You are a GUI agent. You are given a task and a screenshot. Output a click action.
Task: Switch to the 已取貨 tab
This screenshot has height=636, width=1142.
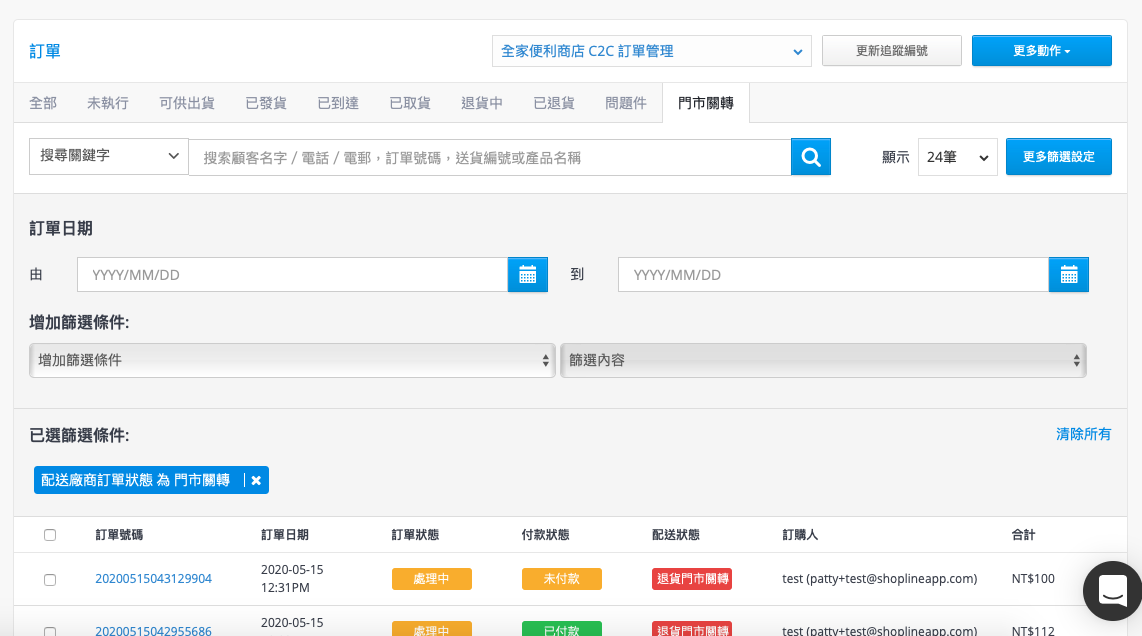click(x=410, y=103)
